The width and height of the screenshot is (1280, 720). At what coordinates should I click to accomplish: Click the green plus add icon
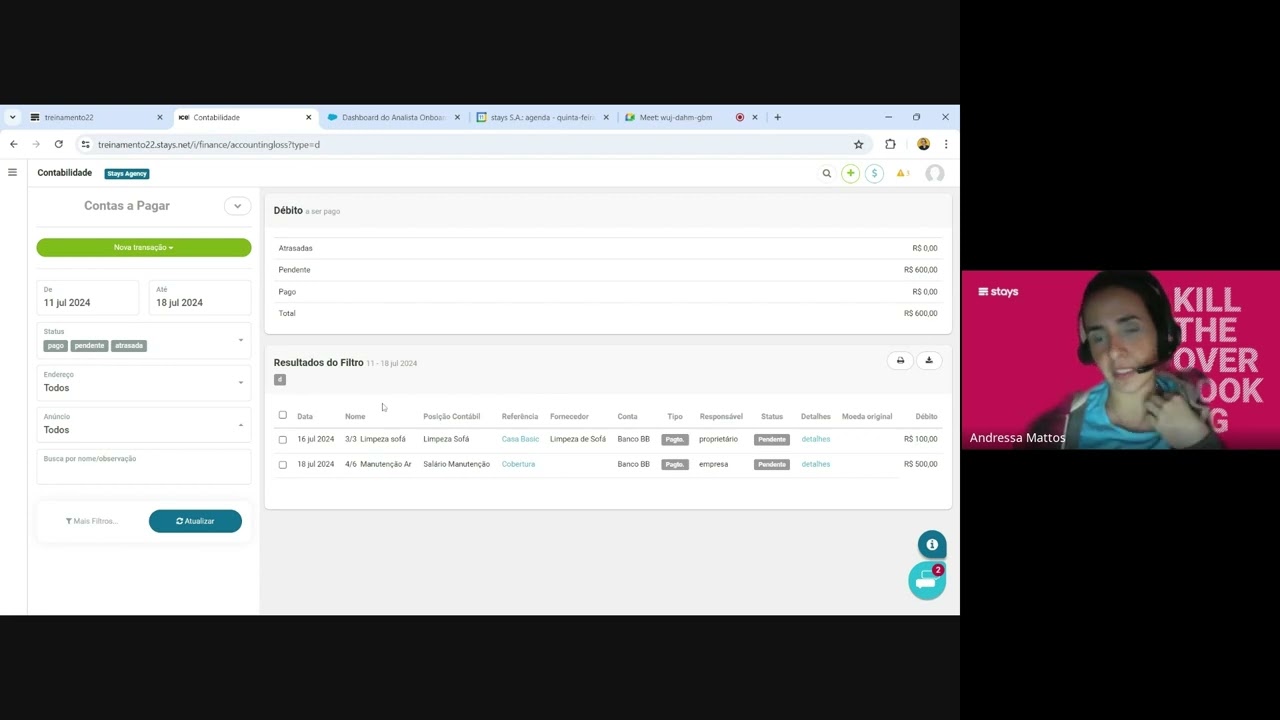850,173
